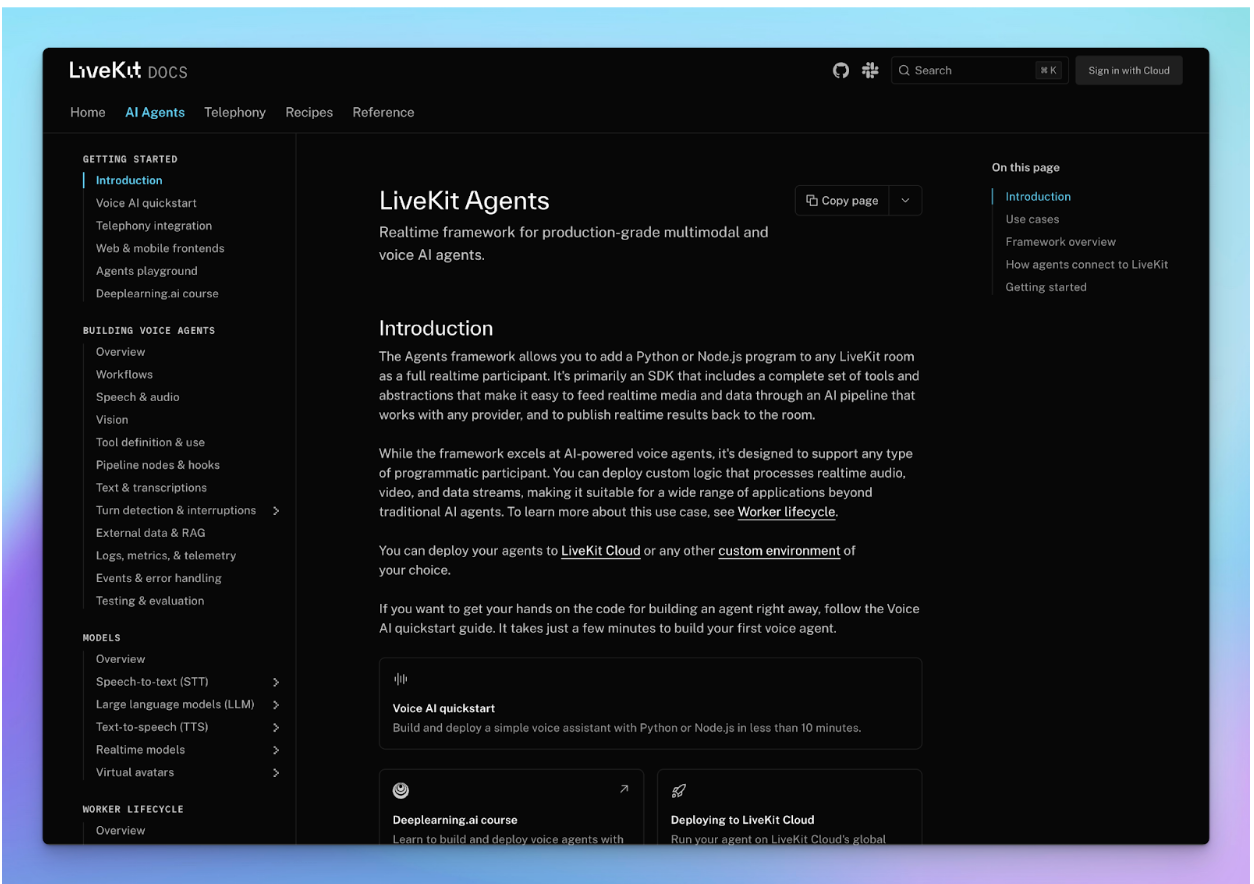
Task: Open Text & transcriptions page
Action: tap(151, 488)
